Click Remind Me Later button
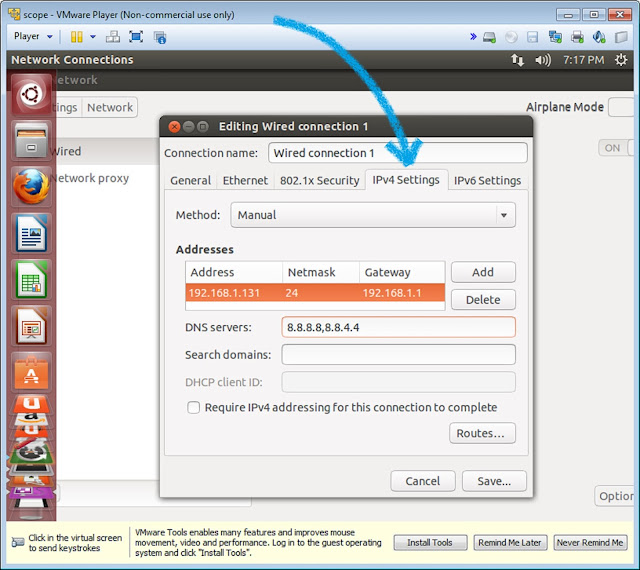The image size is (640, 570). 510,543
